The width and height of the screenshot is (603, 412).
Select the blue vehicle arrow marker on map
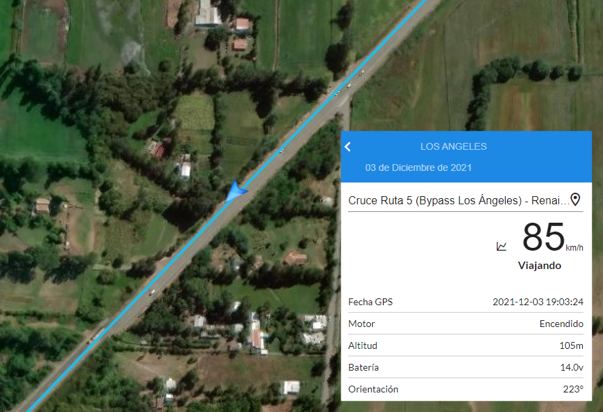pos(235,190)
